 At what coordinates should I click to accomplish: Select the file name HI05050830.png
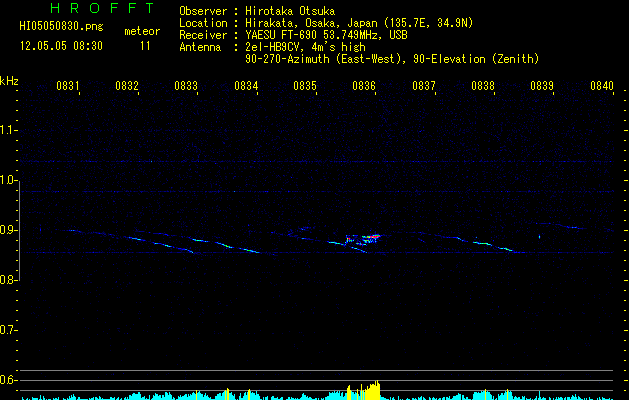click(61, 27)
